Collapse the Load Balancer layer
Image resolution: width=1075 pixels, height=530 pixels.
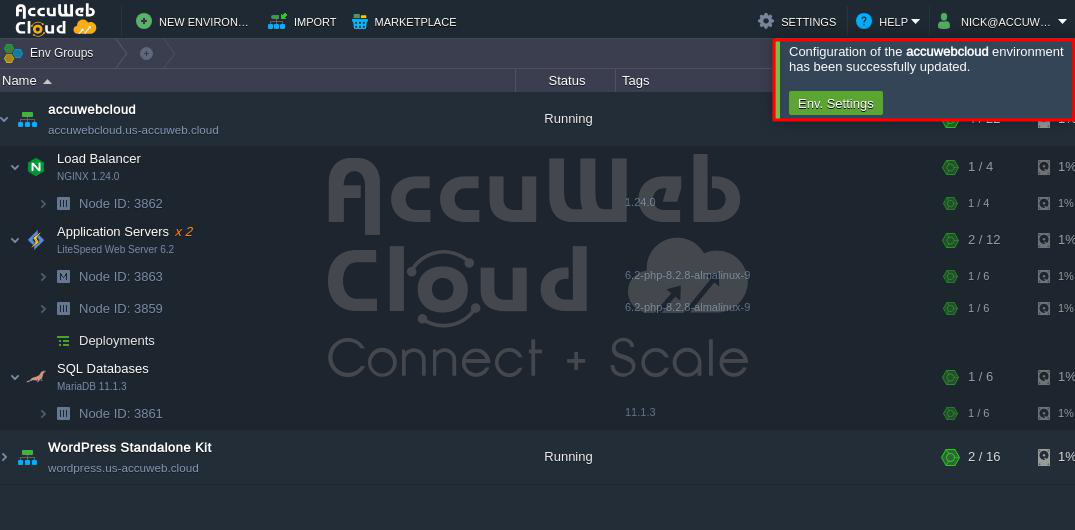pyautogui.click(x=15, y=167)
